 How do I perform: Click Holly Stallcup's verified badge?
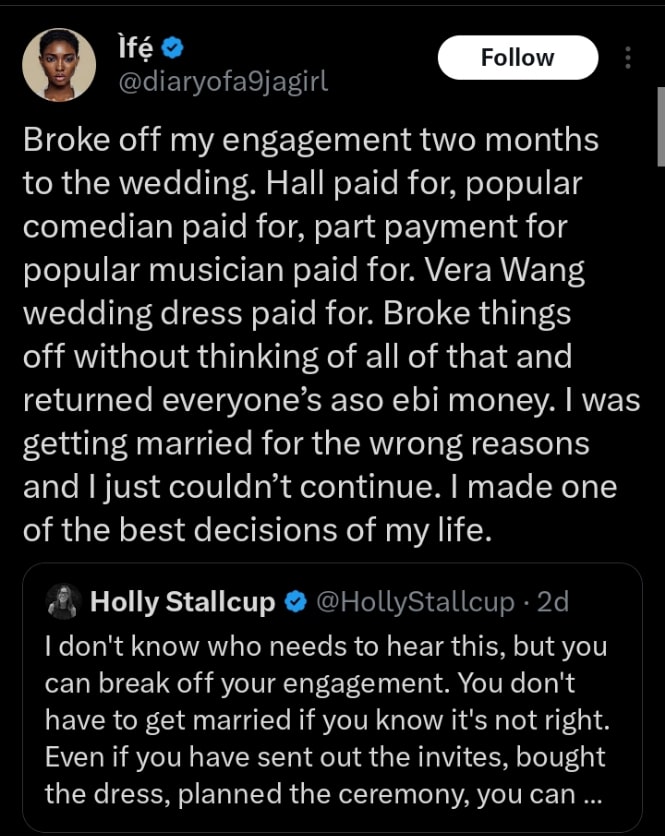click(294, 601)
